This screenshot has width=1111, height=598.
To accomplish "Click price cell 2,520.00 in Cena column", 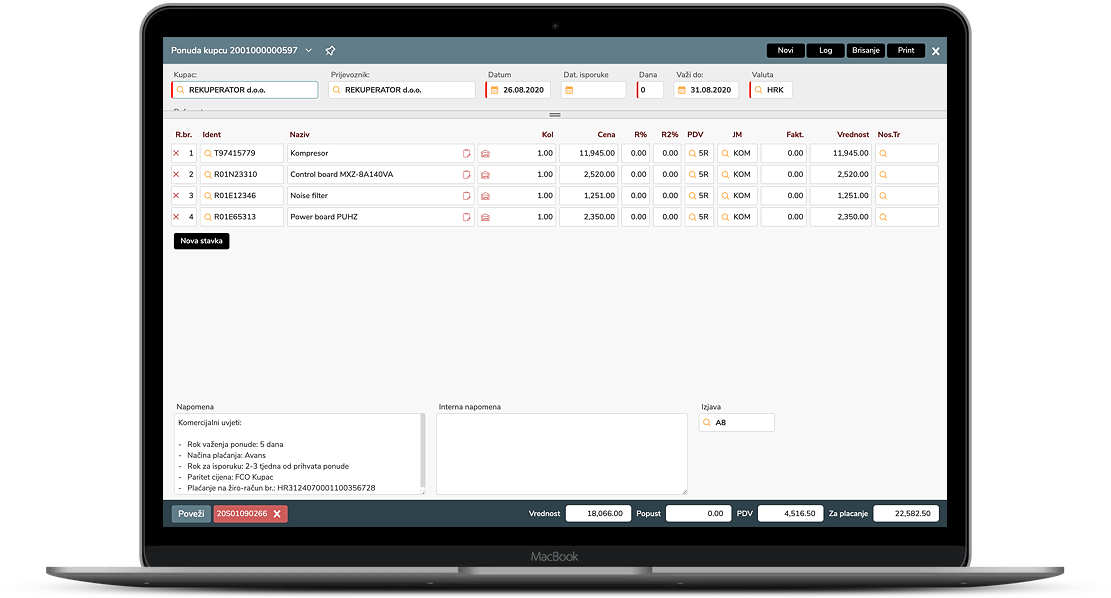I will click(589, 174).
